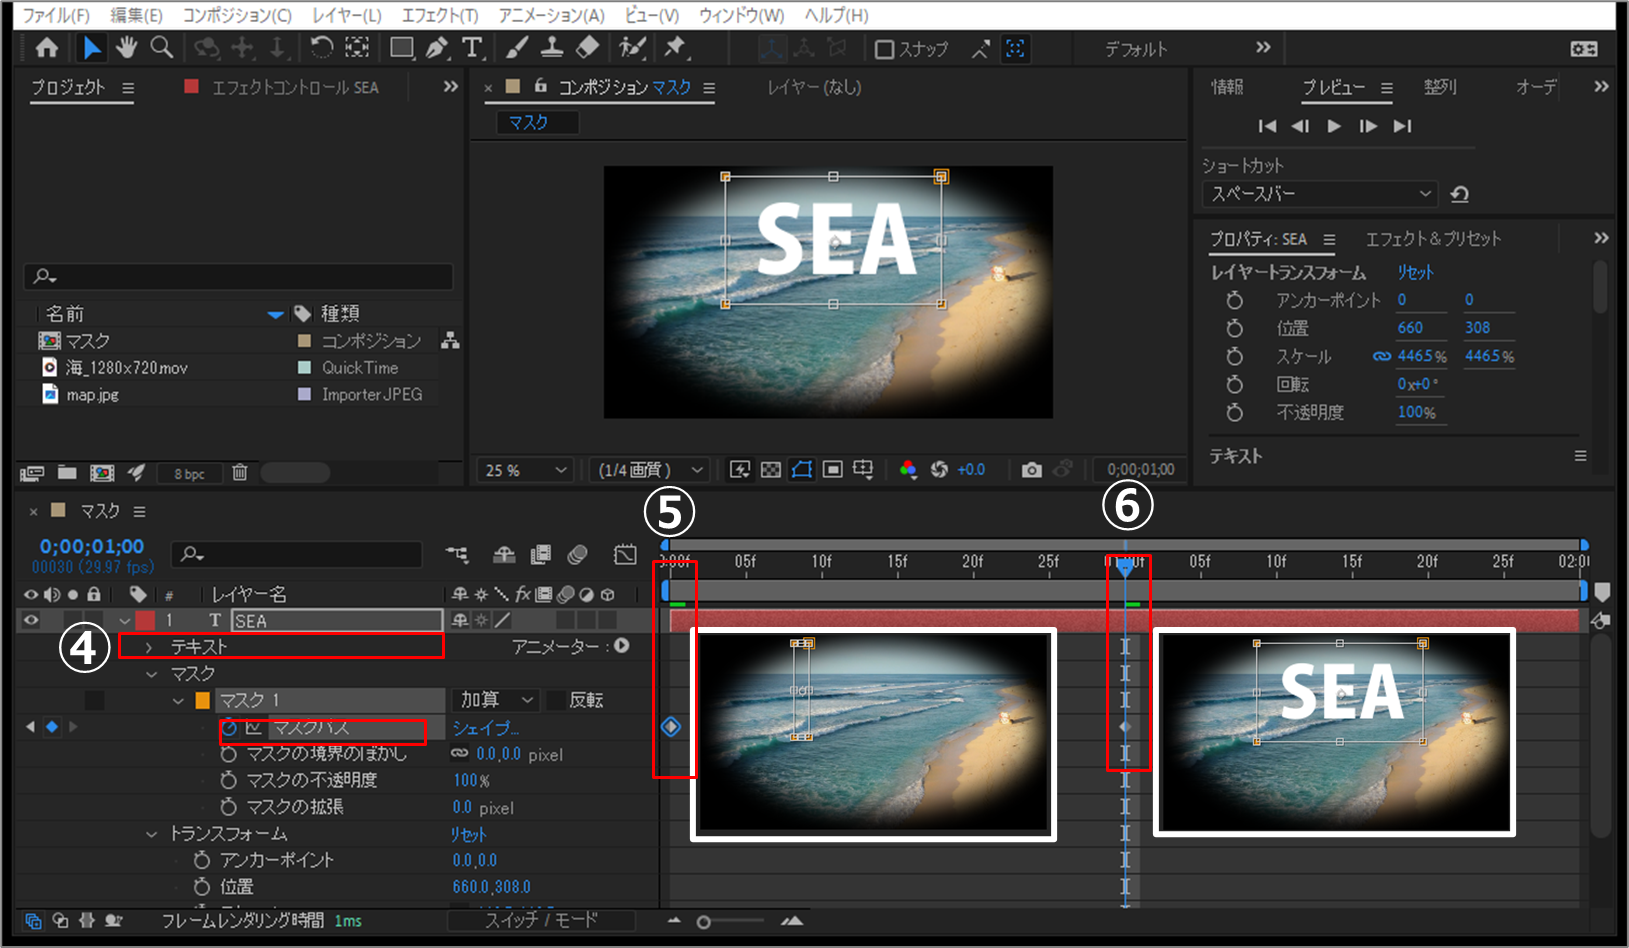Open mask mode dropdown showing 加算
The width and height of the screenshot is (1629, 948).
[497, 700]
